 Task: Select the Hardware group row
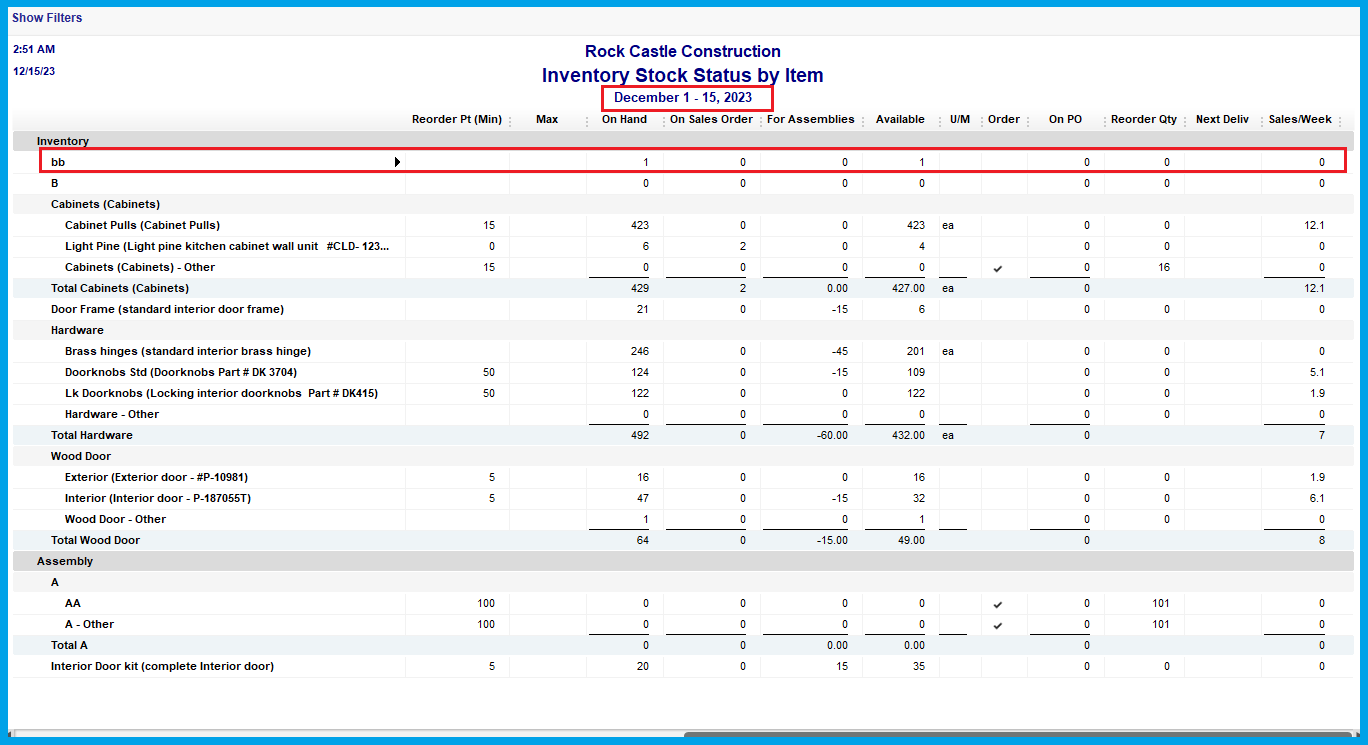click(x=683, y=330)
